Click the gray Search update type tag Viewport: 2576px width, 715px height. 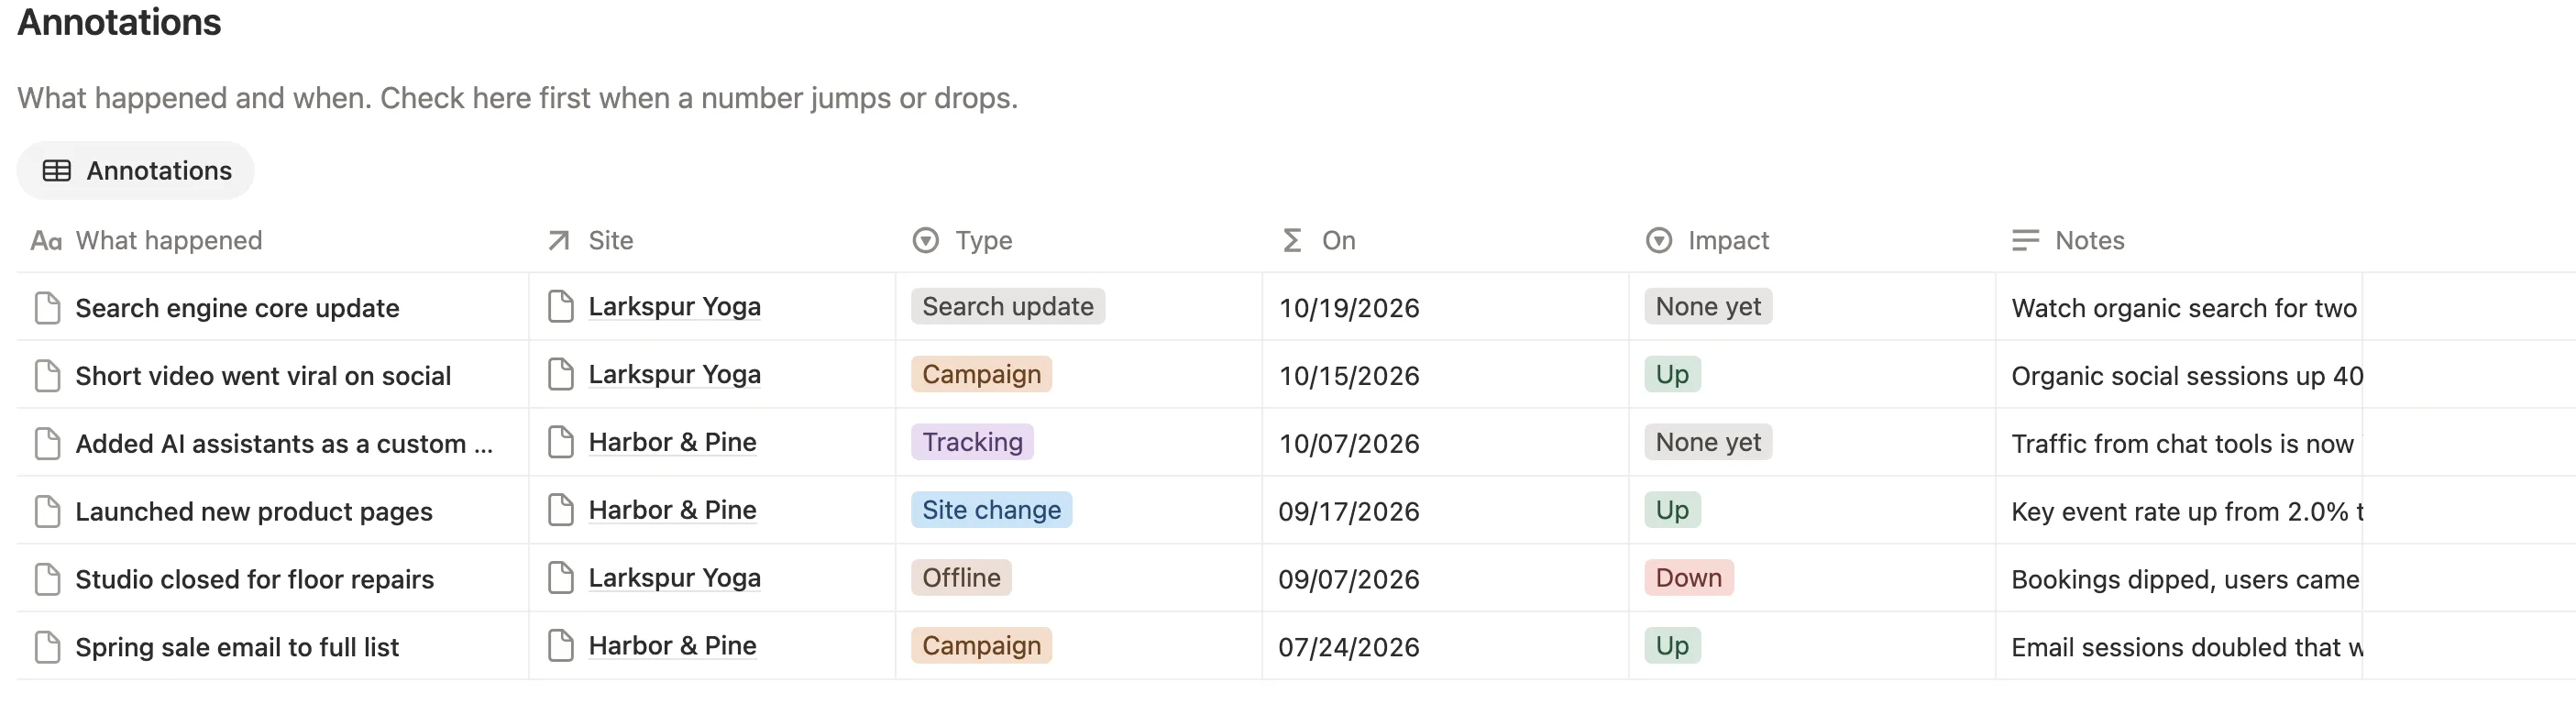click(x=1008, y=306)
